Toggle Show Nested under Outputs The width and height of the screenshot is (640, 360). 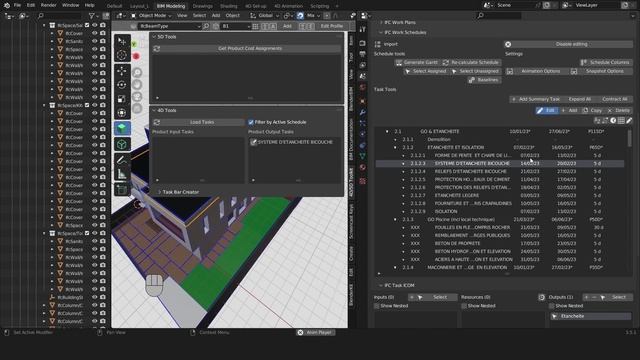pos(552,306)
